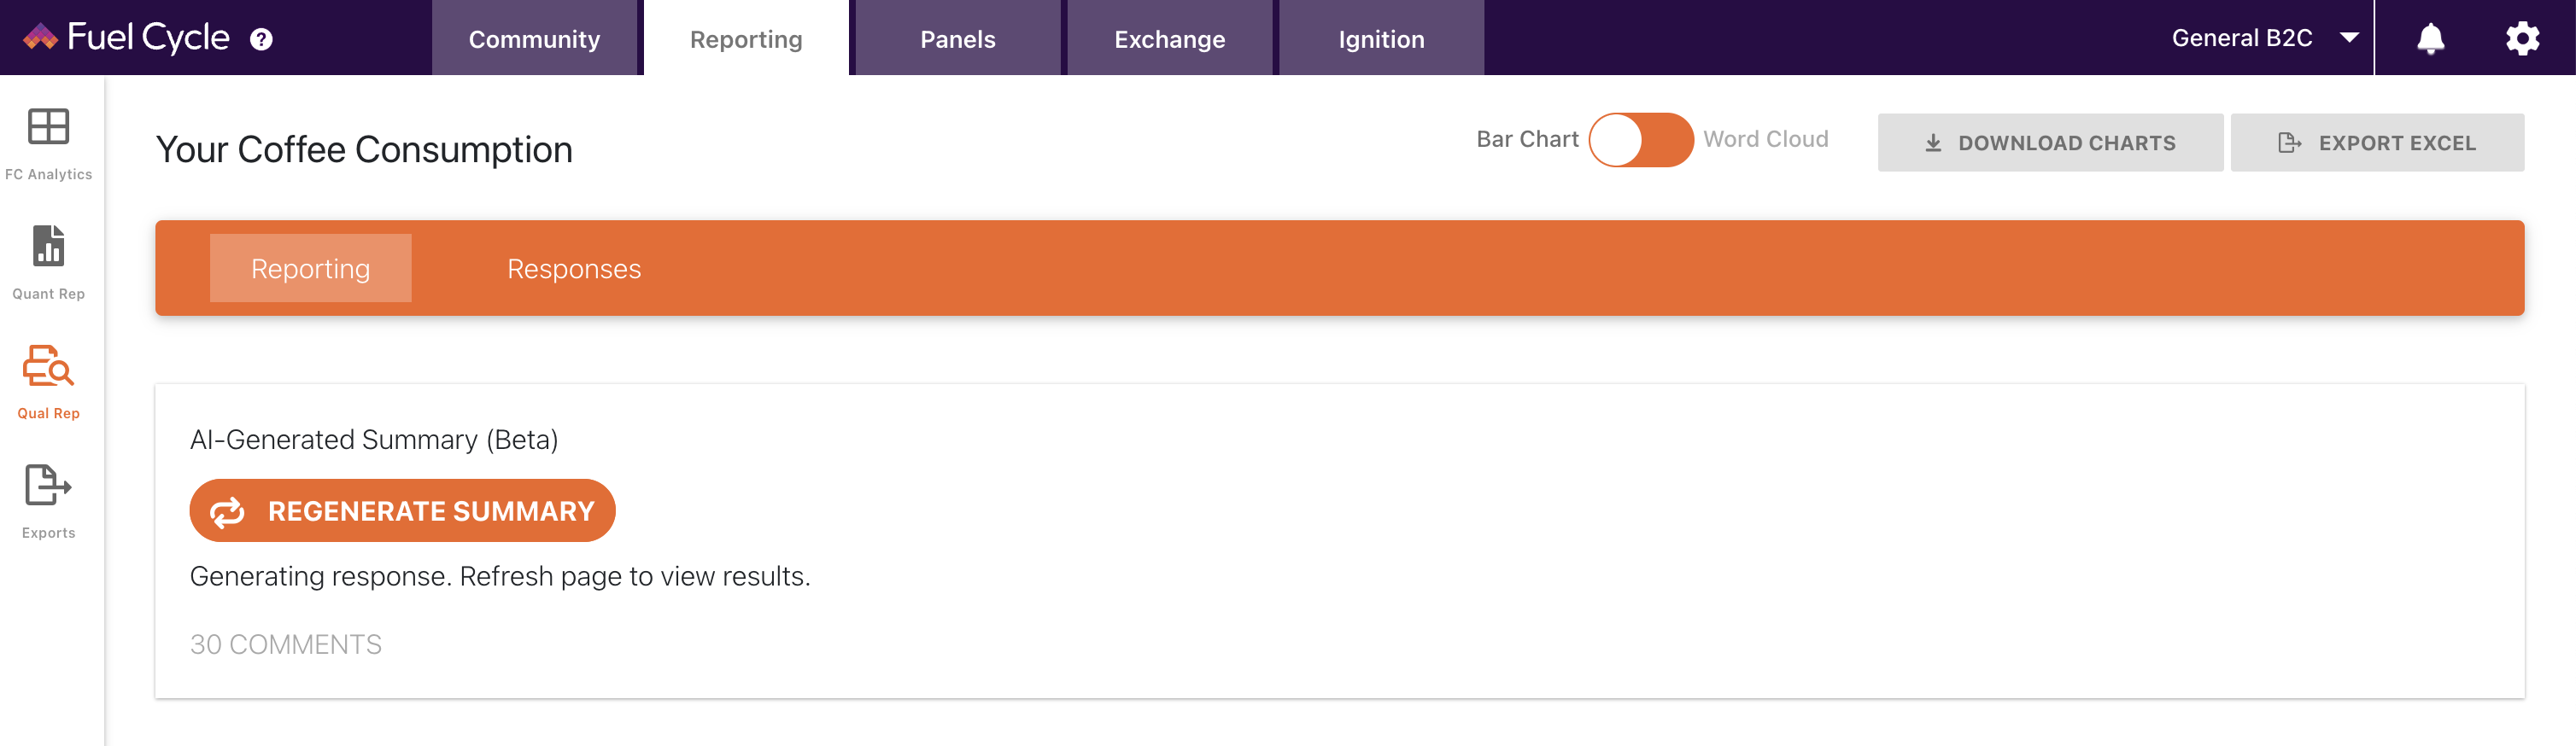Screen dimensions: 2576x746
Task: Click the Fuel Cycle logo
Action: point(126,38)
